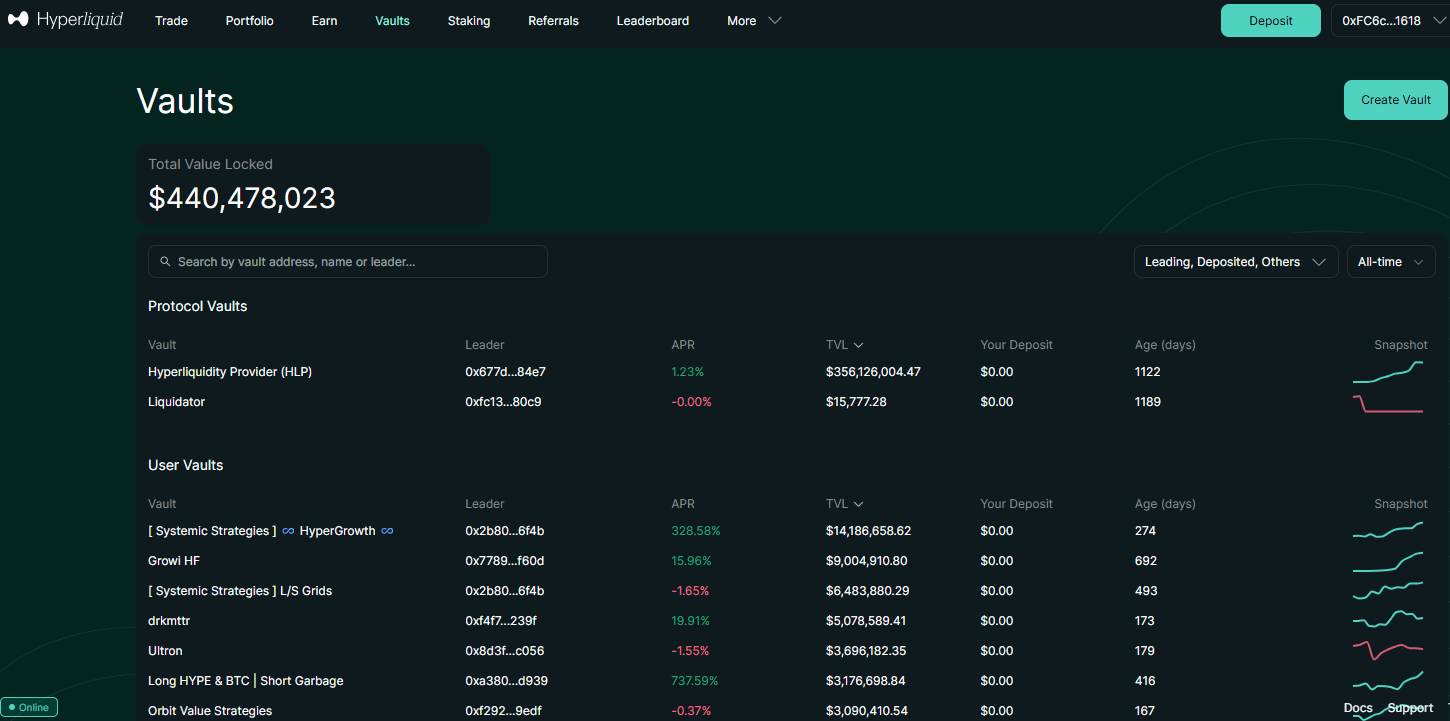The image size is (1450, 721).
Task: Open Leading, Deposited, Others filter dropdown
Action: pyautogui.click(x=1236, y=262)
